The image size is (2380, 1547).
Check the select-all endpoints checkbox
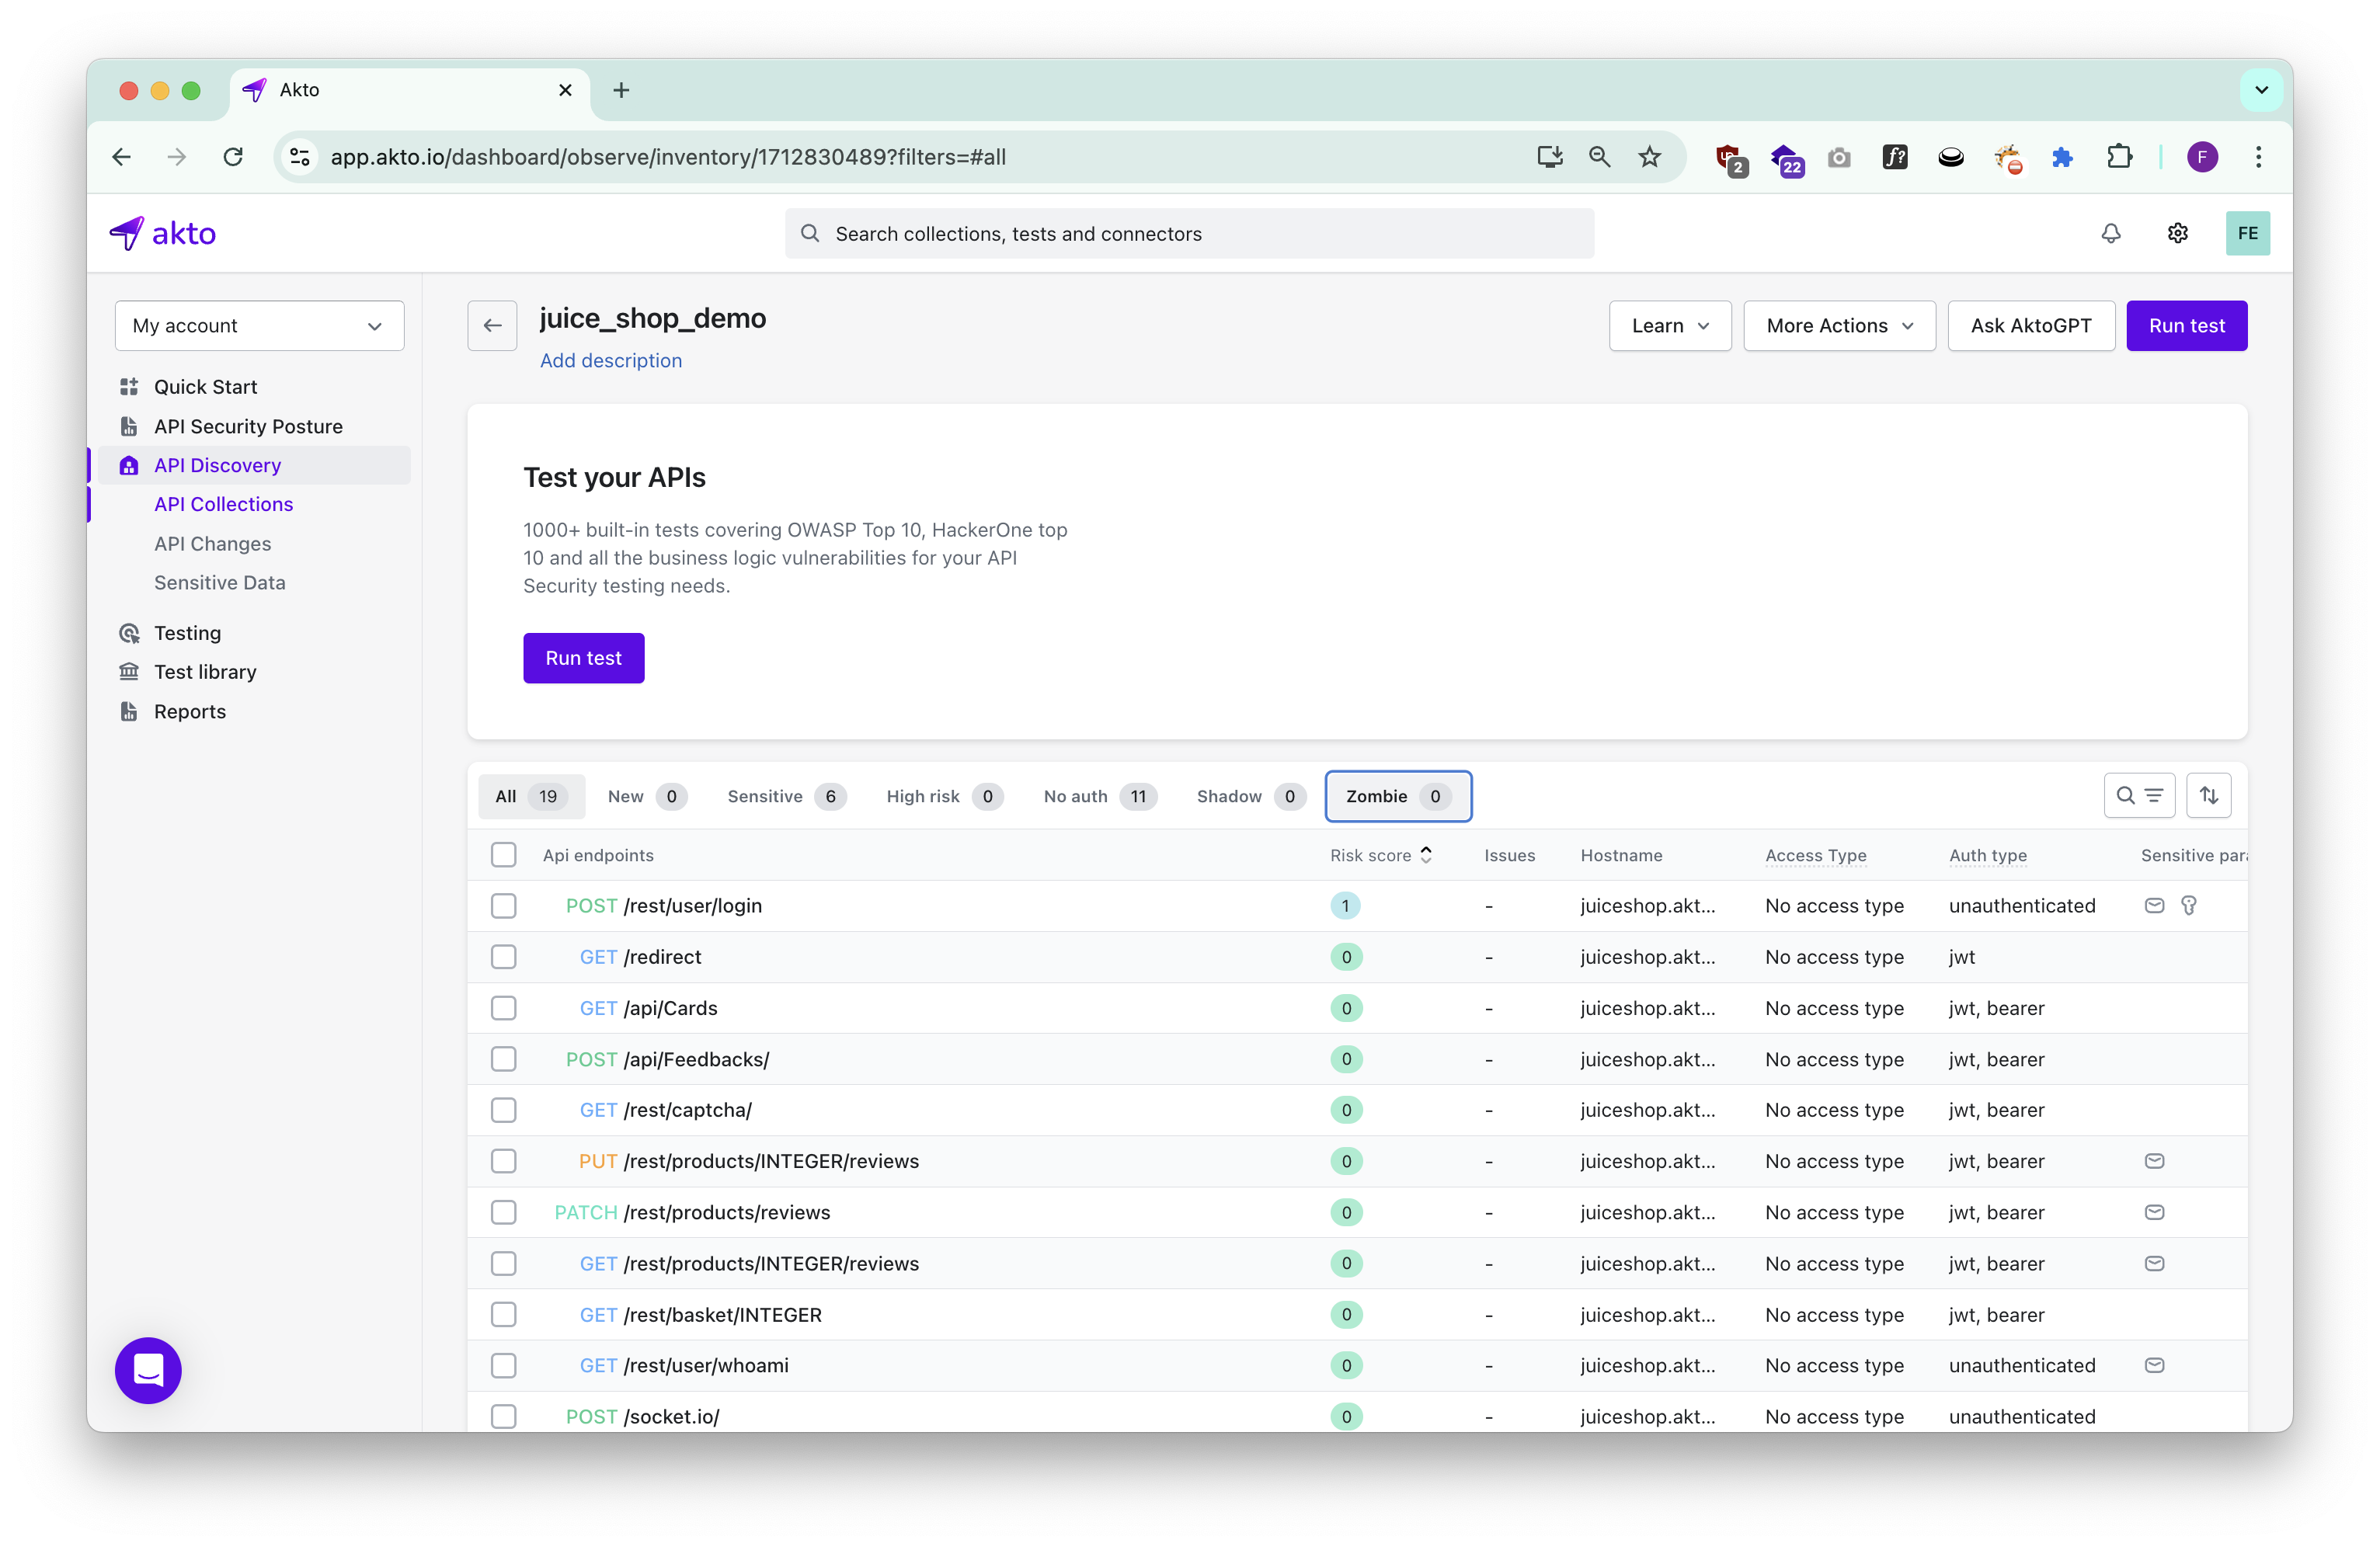point(503,855)
